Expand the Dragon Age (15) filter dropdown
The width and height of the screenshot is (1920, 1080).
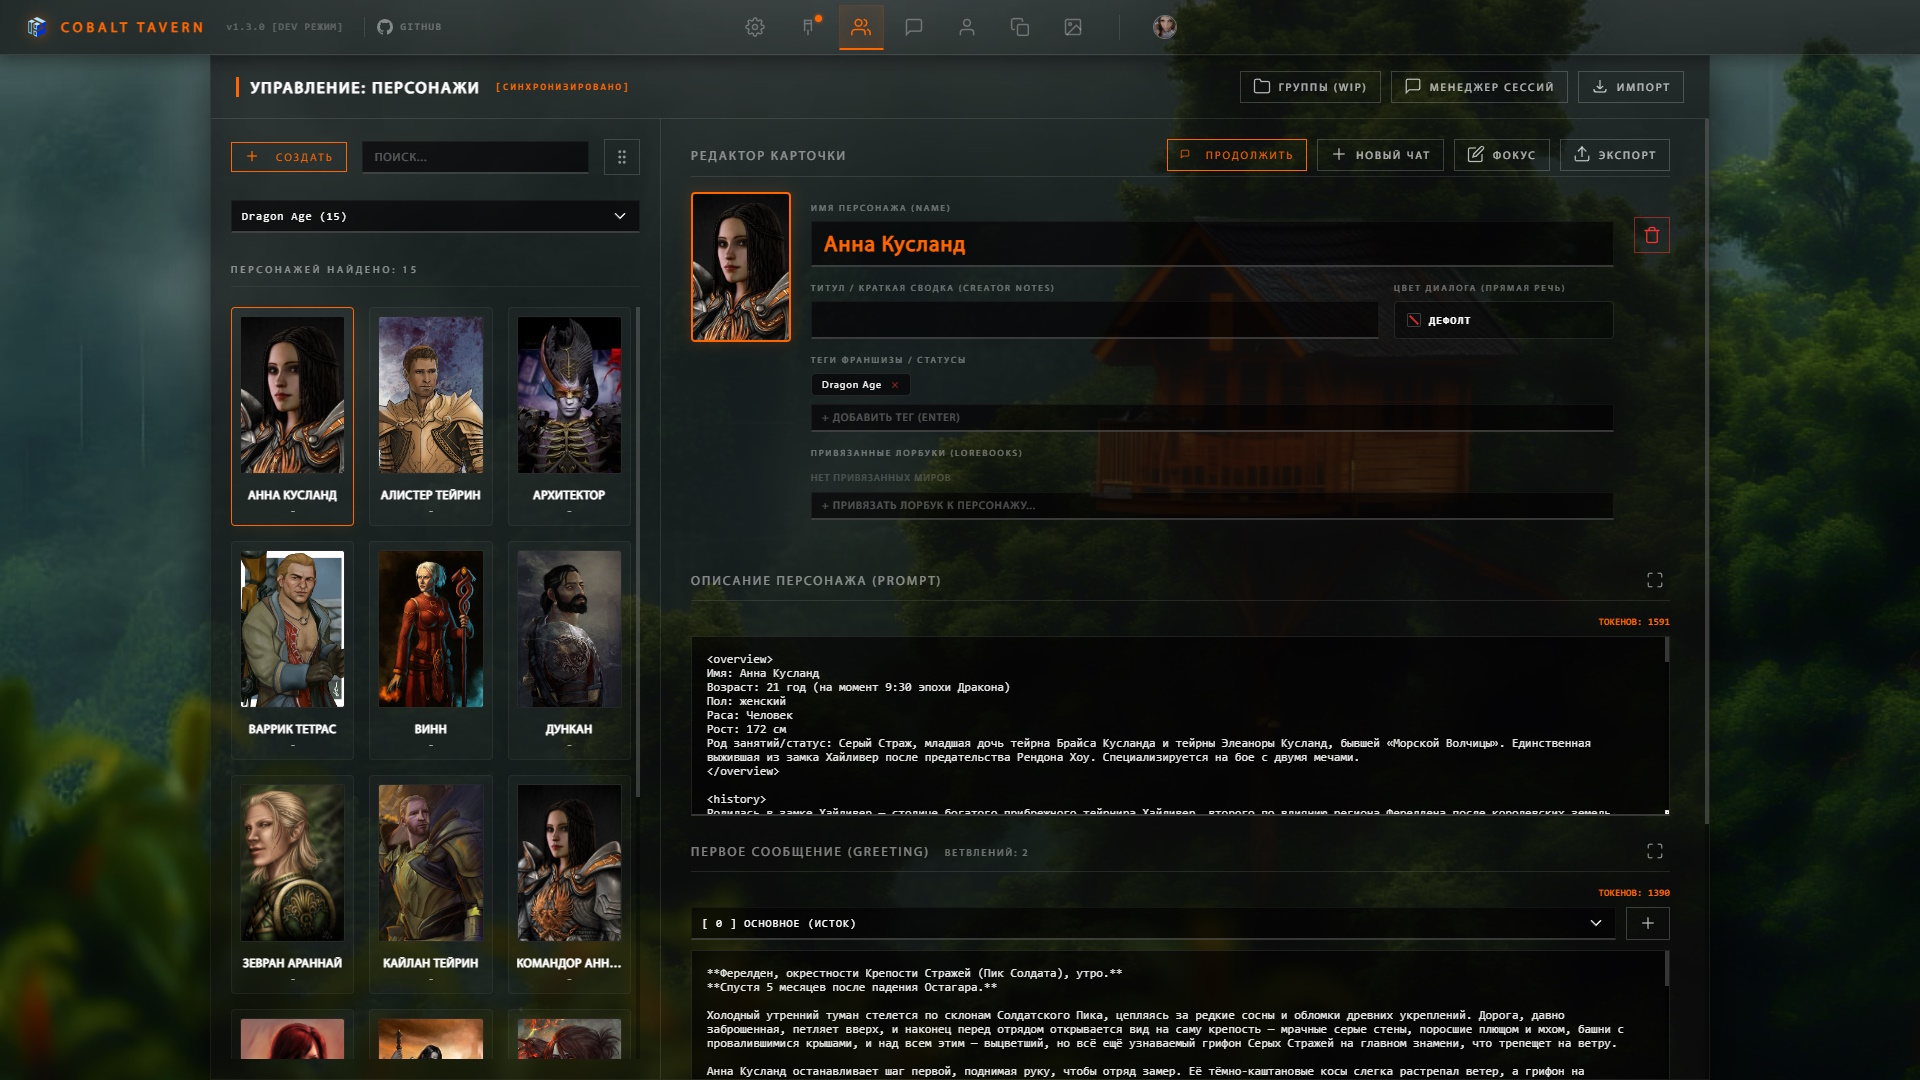pyautogui.click(x=435, y=216)
